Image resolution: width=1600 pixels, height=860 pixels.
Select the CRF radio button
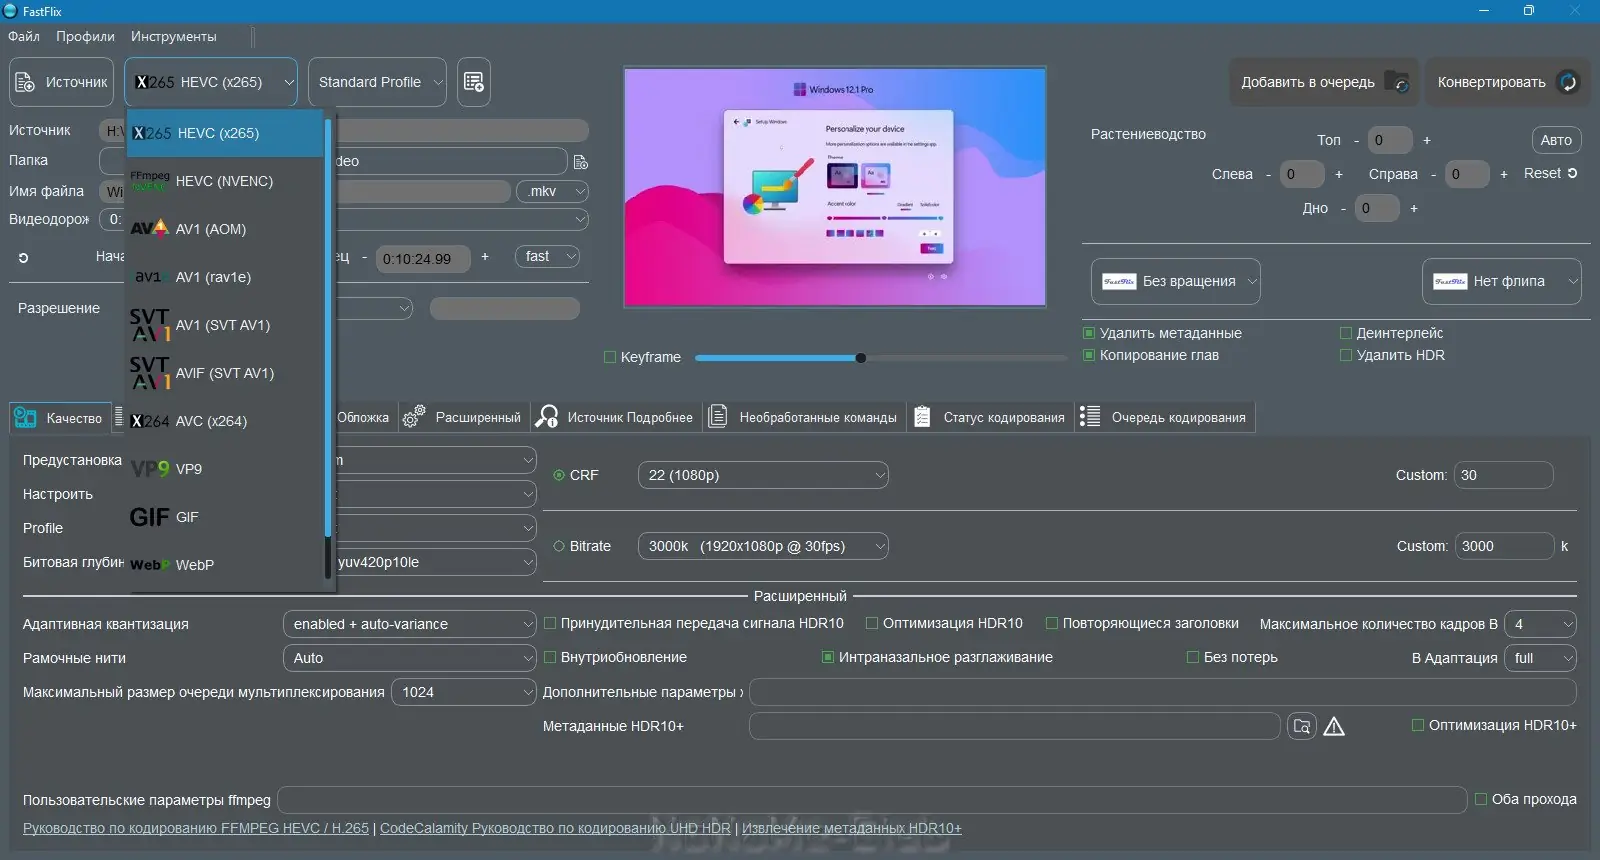point(559,475)
